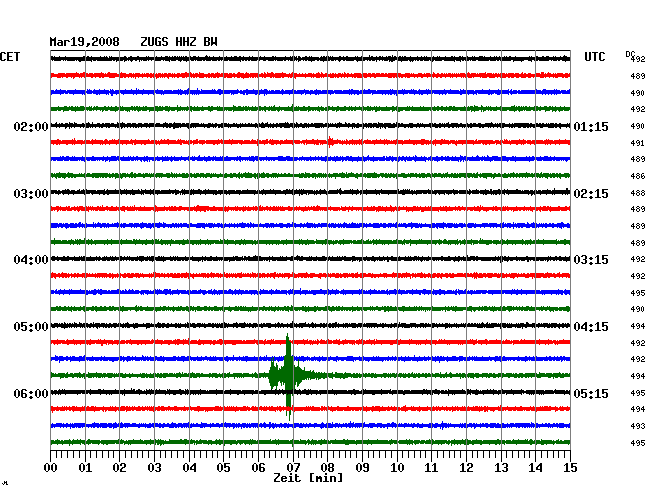This screenshot has height=494, width=650.
Task: Click the DC offset value 486
Action: pyautogui.click(x=638, y=176)
